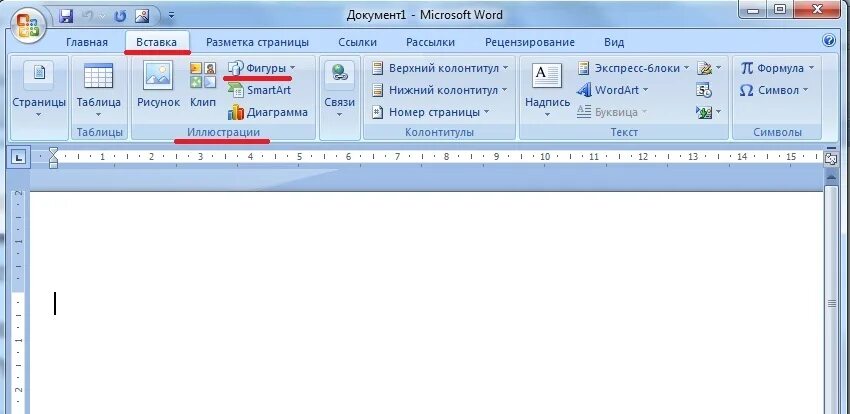Open the Office button menu
The width and height of the screenshot is (850, 414).
tap(28, 24)
